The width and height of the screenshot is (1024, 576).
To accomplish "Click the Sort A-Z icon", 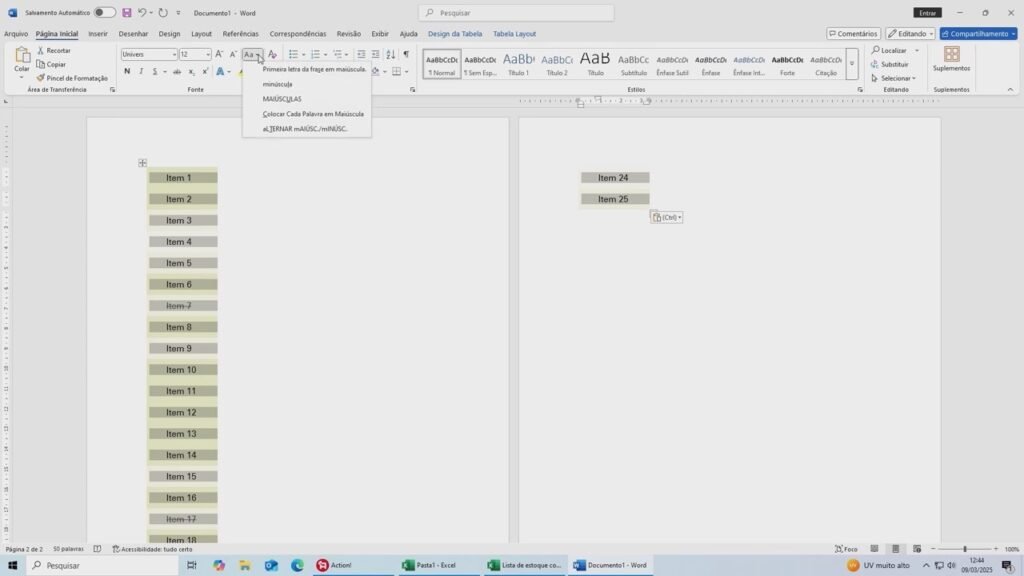I will [391, 54].
